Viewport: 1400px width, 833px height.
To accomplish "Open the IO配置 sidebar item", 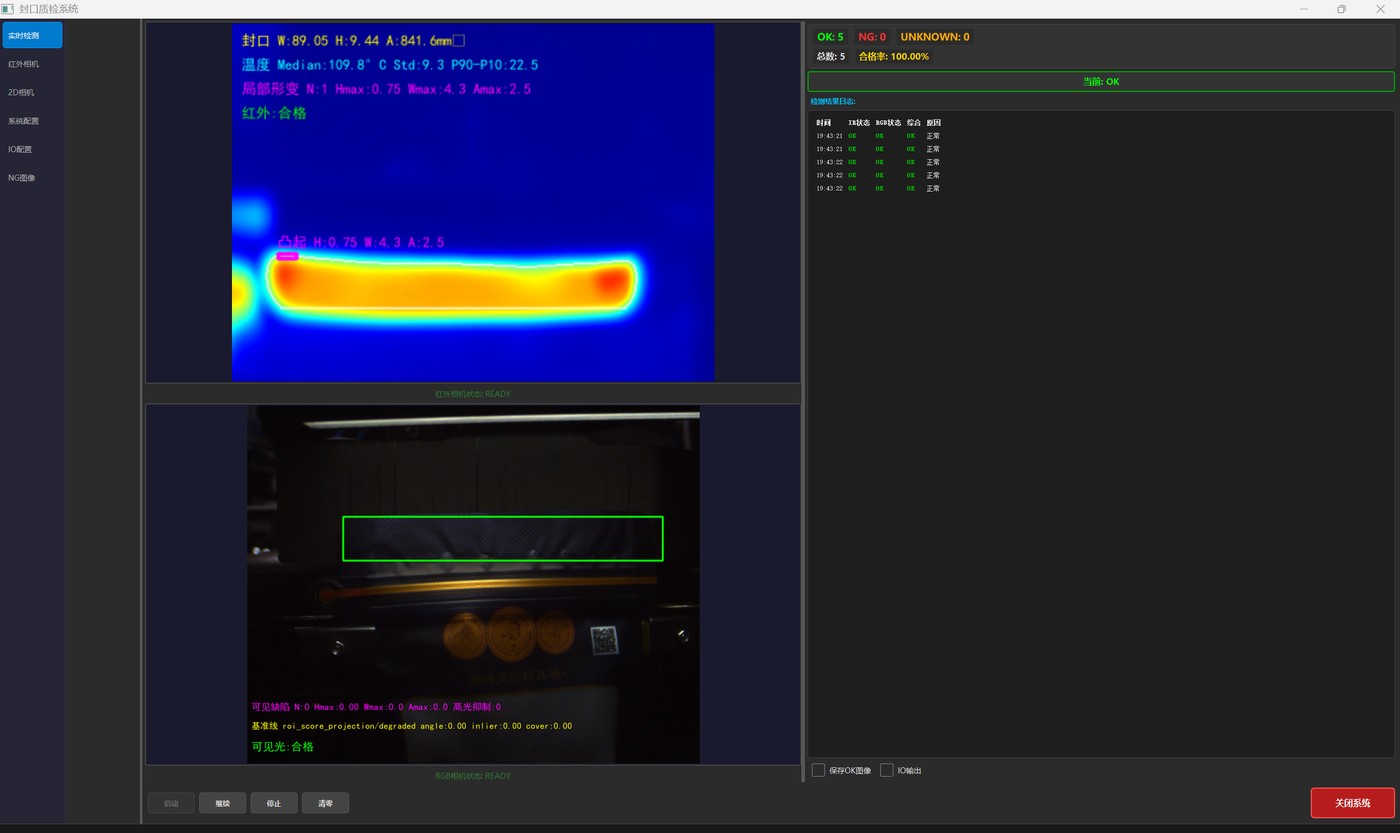I will click(x=33, y=149).
